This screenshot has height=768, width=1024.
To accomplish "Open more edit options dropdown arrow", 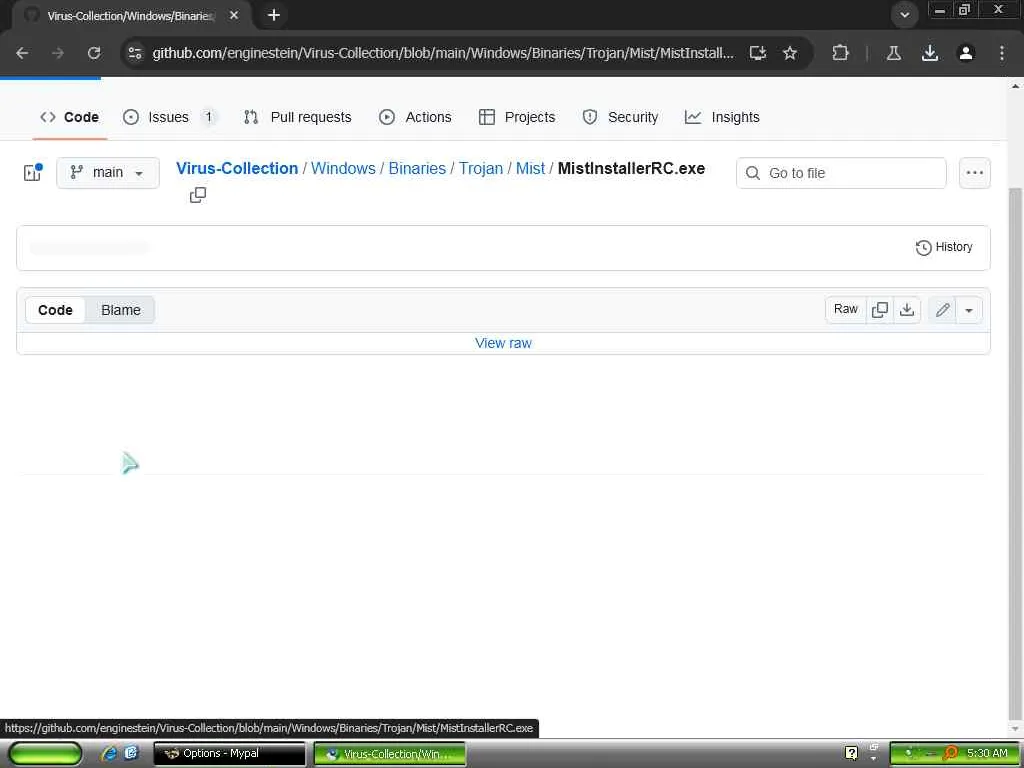I will (x=969, y=310).
